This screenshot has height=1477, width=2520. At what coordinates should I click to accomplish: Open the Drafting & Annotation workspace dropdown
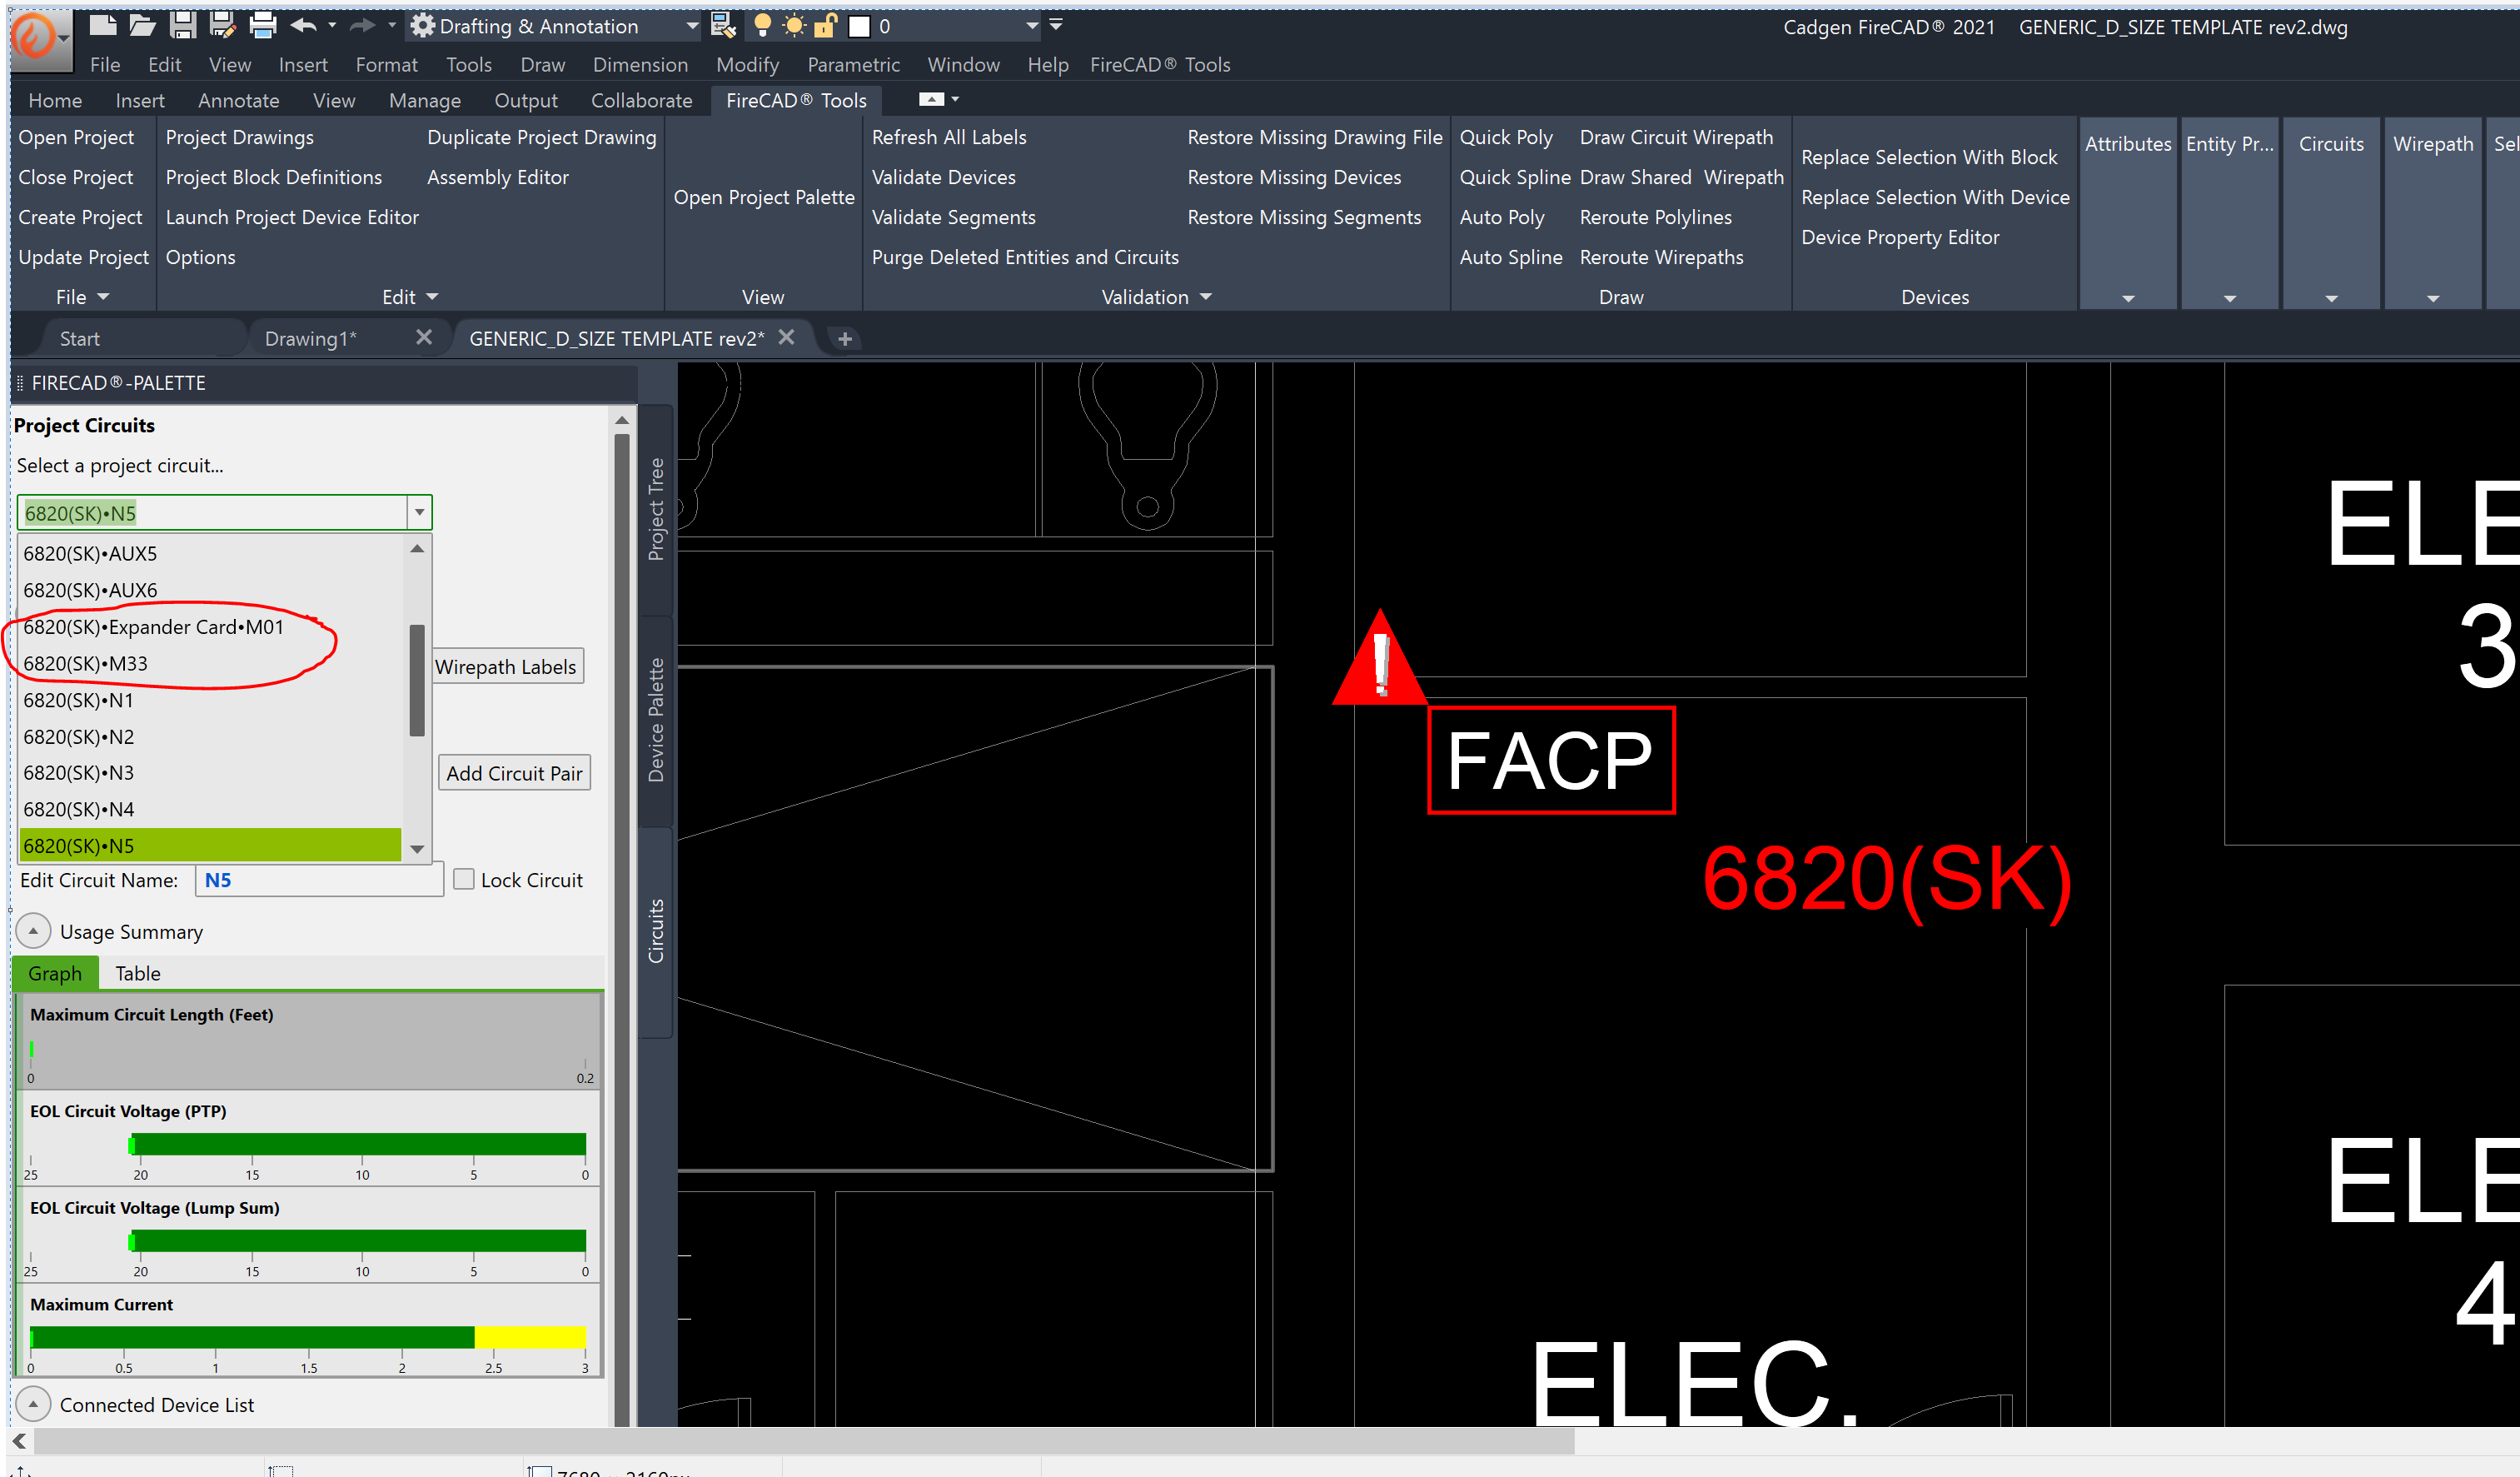[x=692, y=27]
